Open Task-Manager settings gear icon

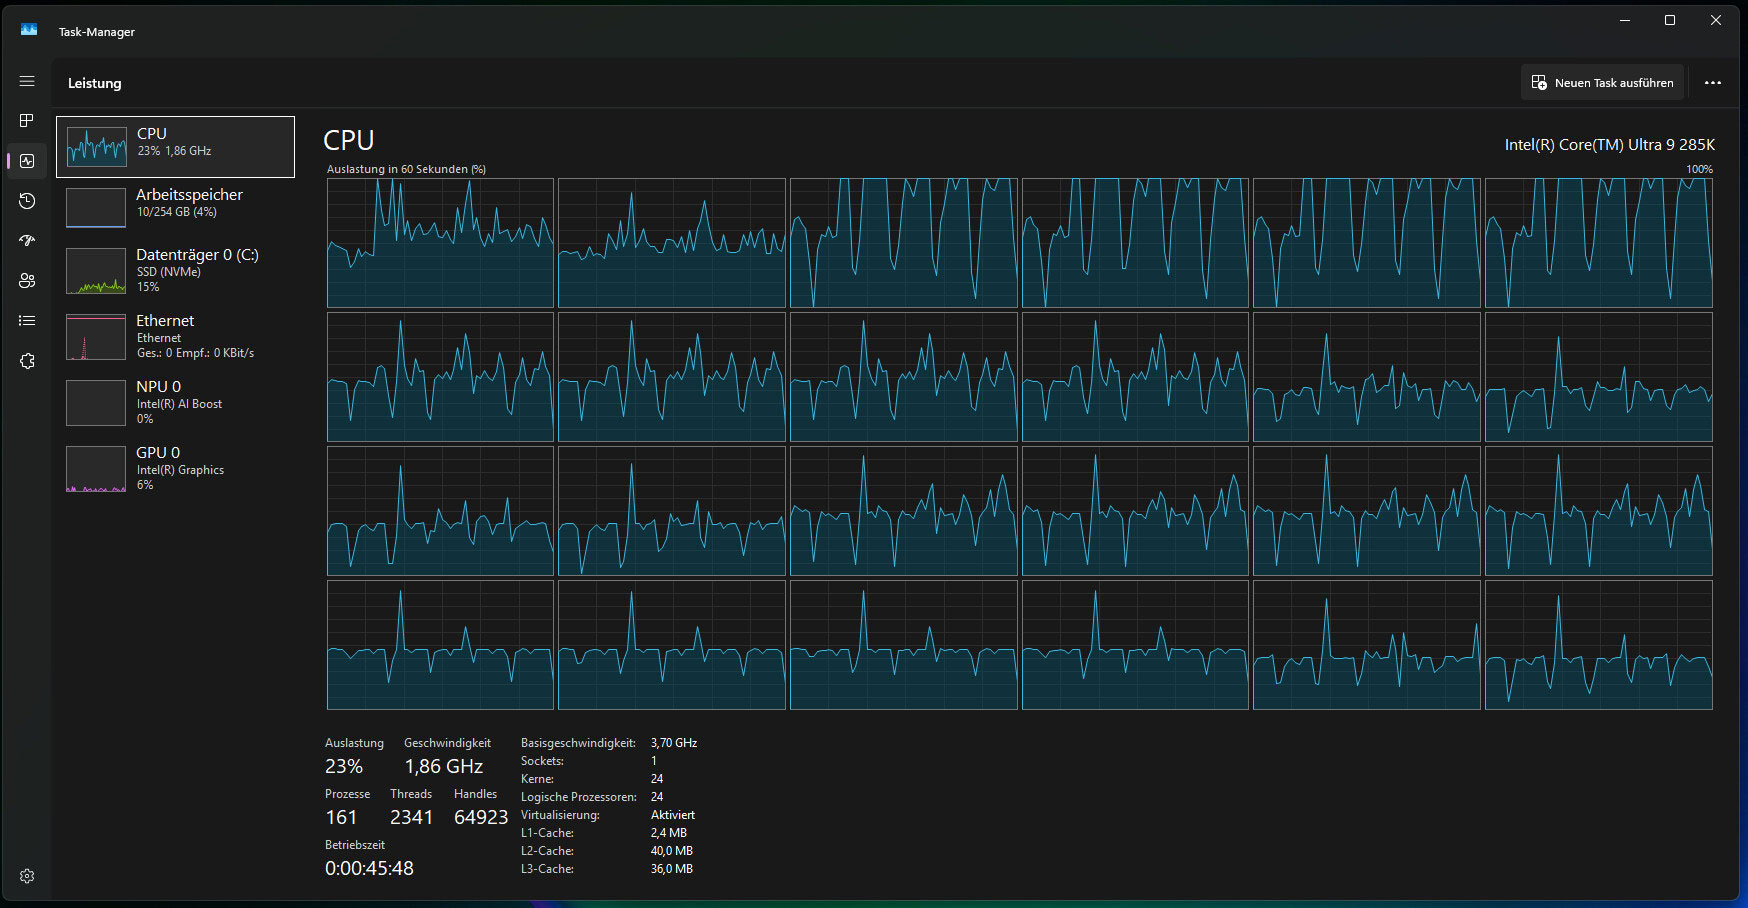point(27,876)
